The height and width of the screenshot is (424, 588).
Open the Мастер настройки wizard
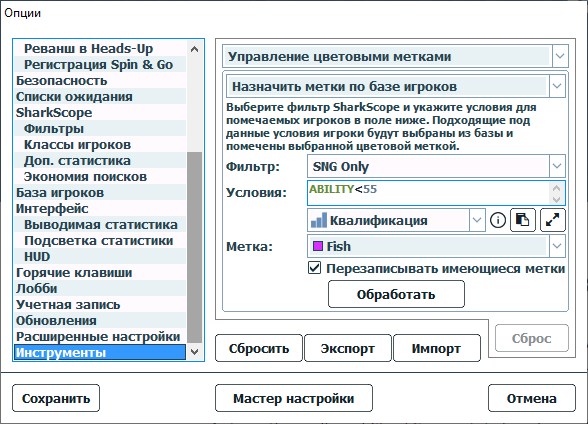tap(294, 398)
